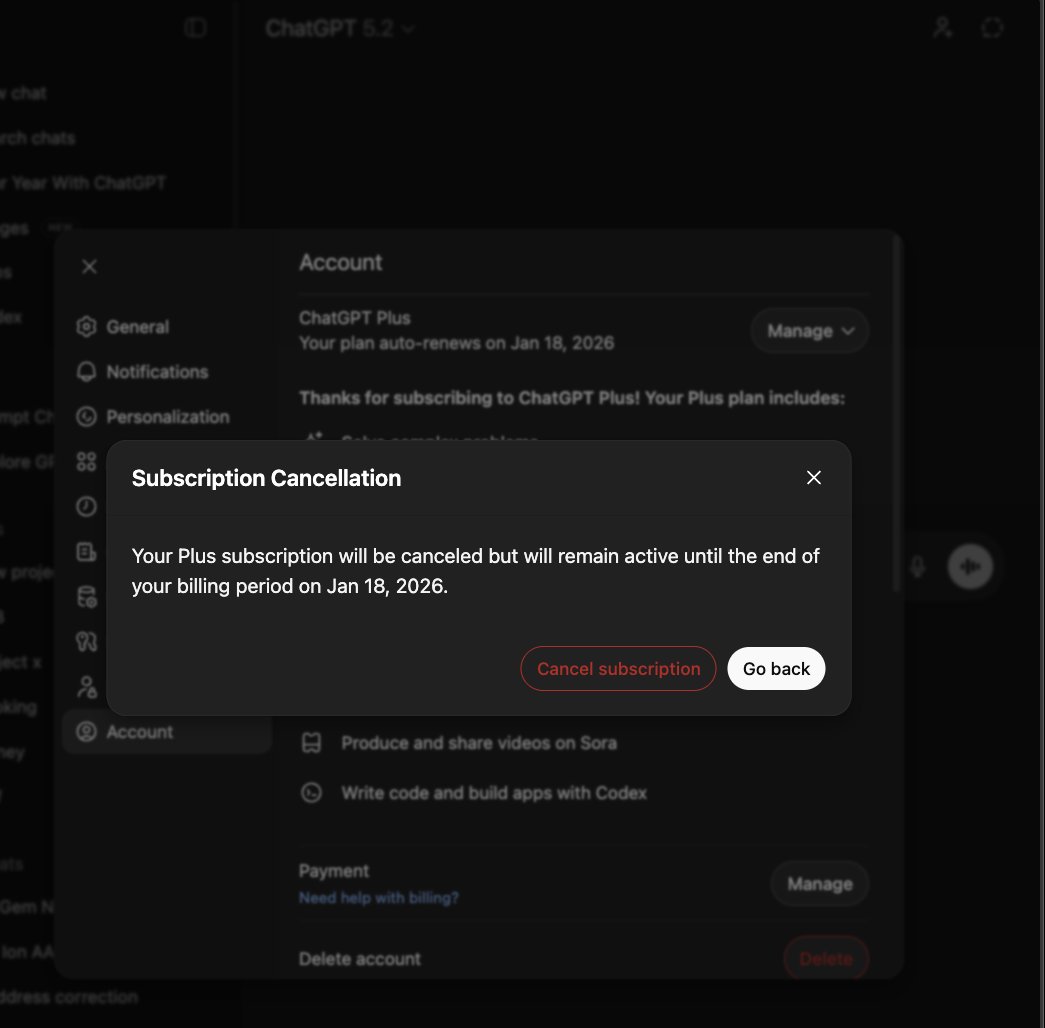Open Personalization settings tab

[167, 417]
